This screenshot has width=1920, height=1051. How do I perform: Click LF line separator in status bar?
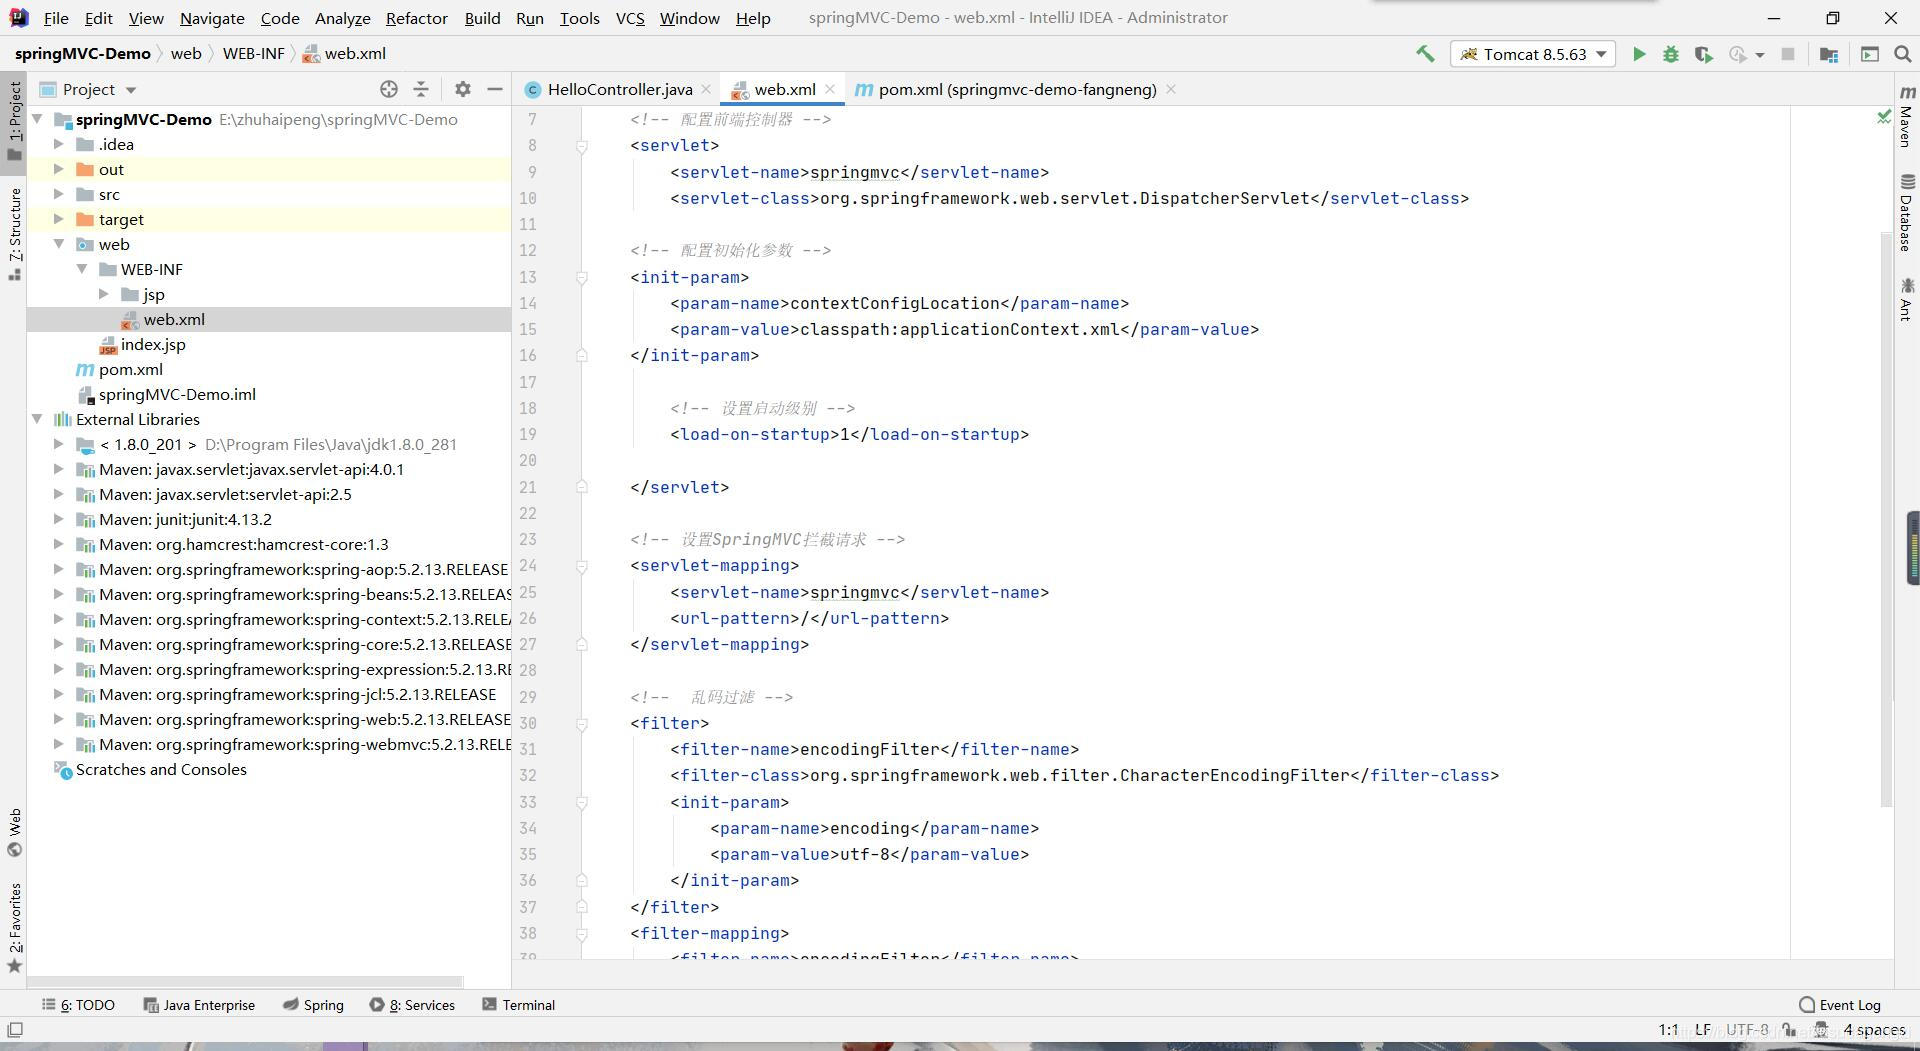click(x=1702, y=1029)
